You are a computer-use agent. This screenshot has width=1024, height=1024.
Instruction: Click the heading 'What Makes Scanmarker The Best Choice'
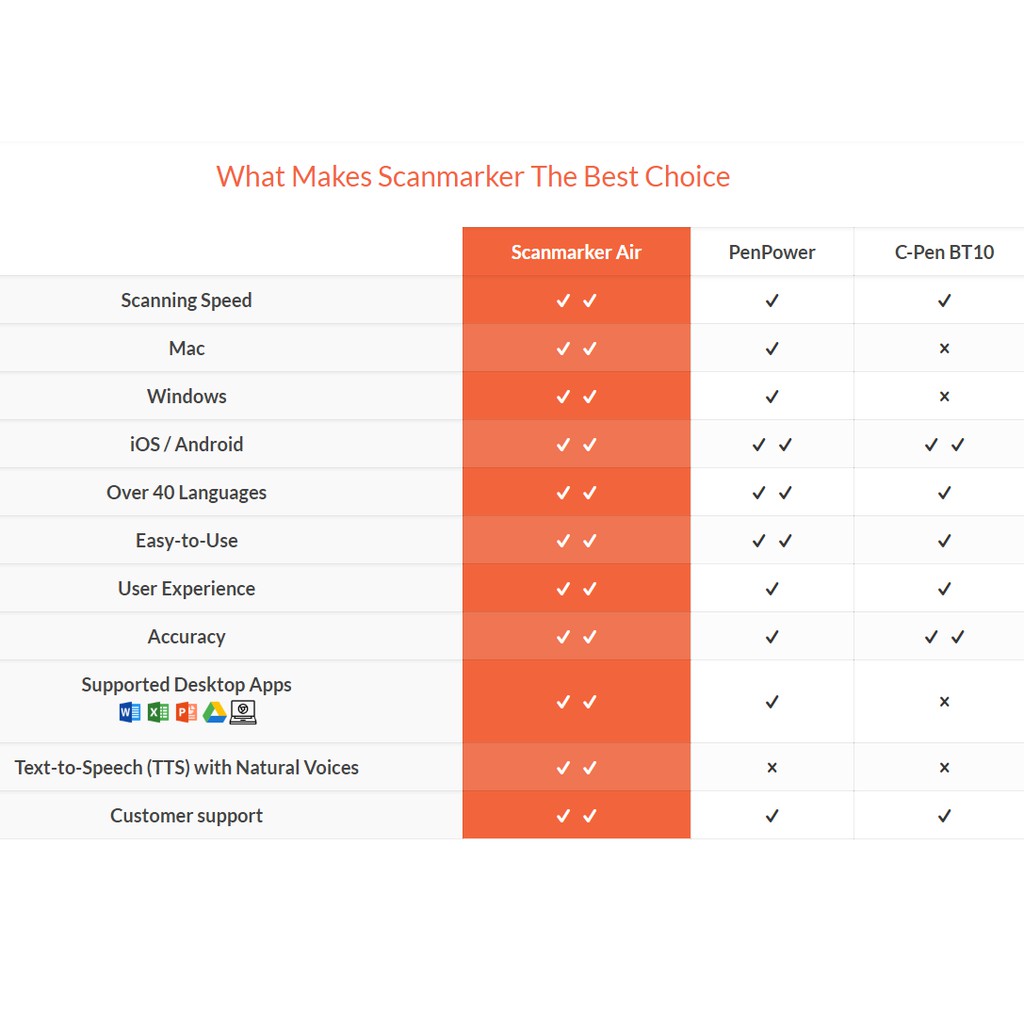click(x=473, y=177)
